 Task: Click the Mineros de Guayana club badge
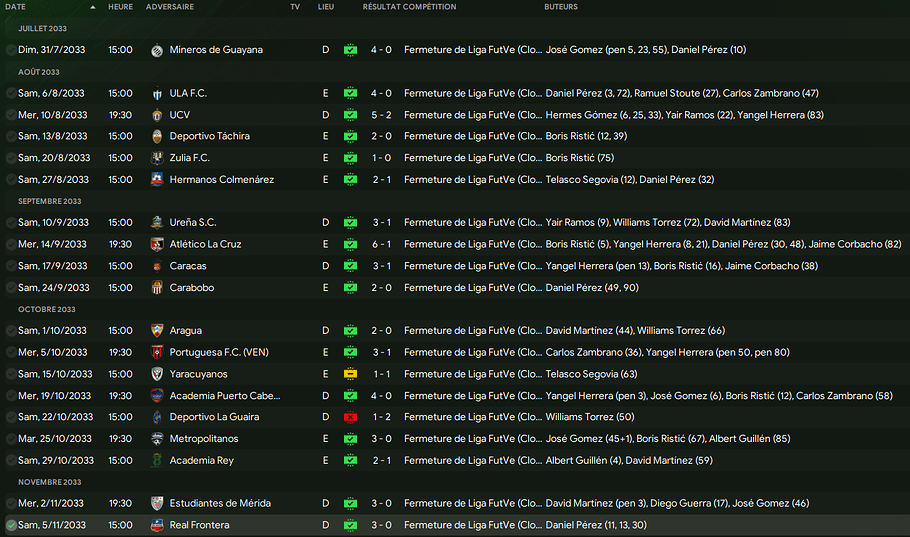click(x=156, y=50)
